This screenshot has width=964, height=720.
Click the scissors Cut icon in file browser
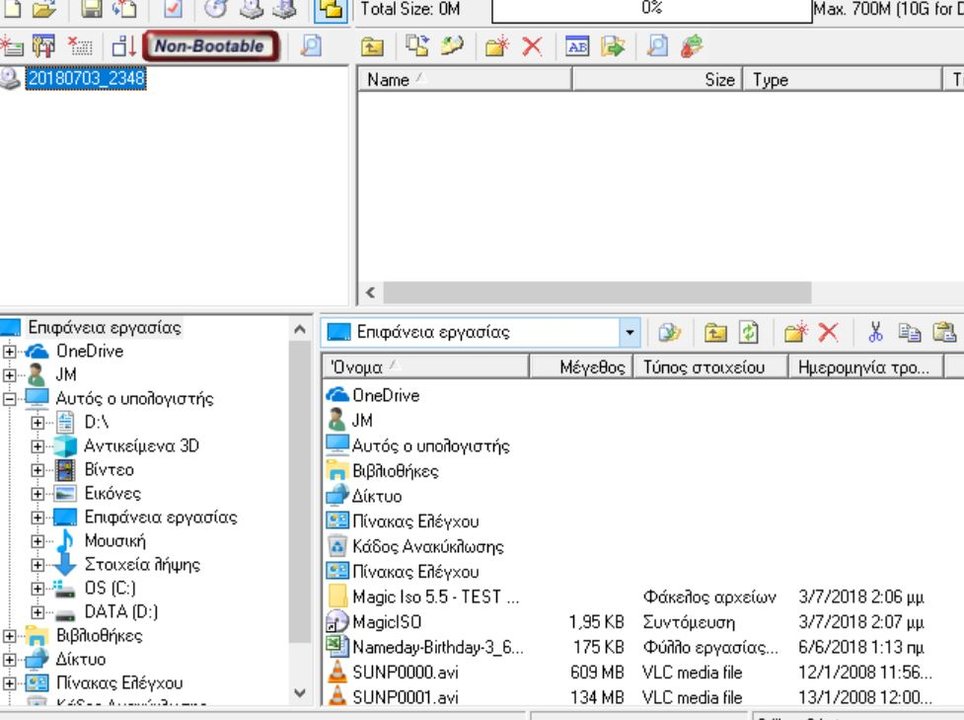pos(876,332)
